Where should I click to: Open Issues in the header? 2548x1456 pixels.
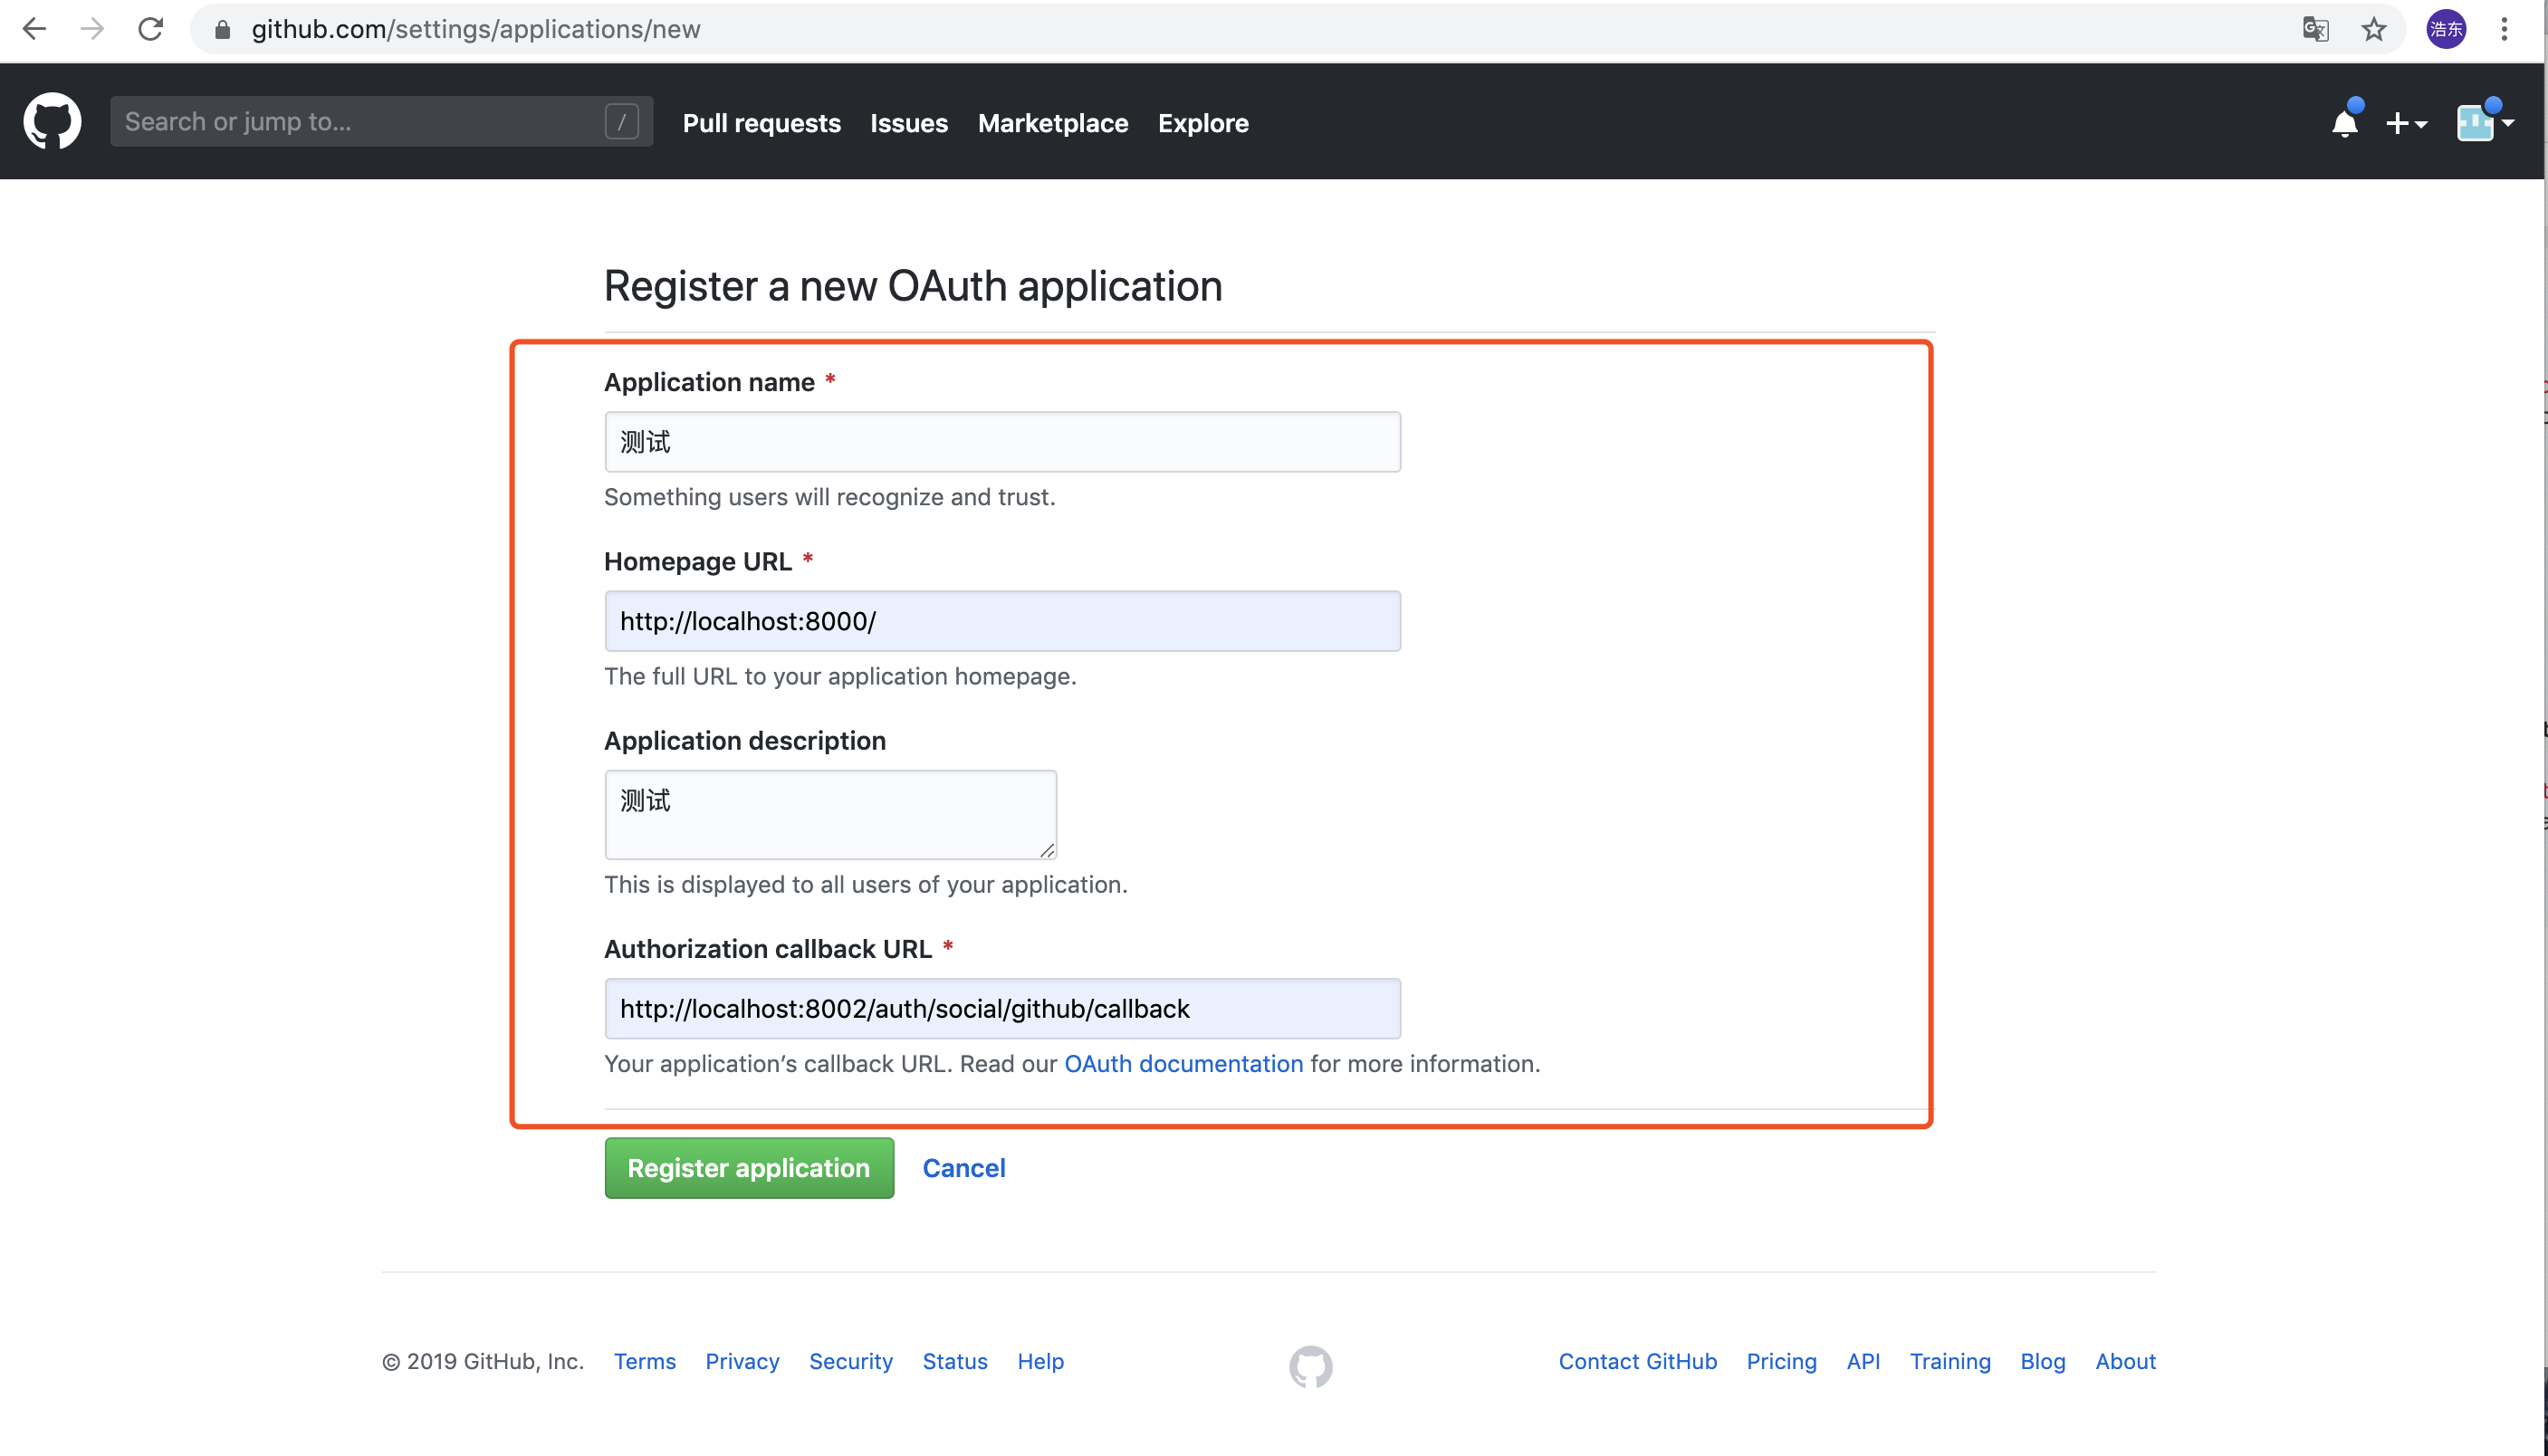point(908,123)
